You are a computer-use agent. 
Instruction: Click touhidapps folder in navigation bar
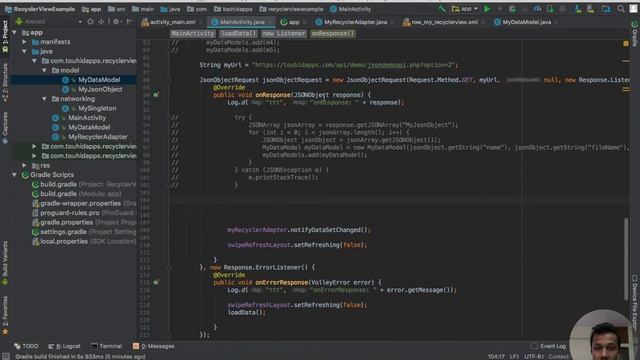click(x=234, y=9)
